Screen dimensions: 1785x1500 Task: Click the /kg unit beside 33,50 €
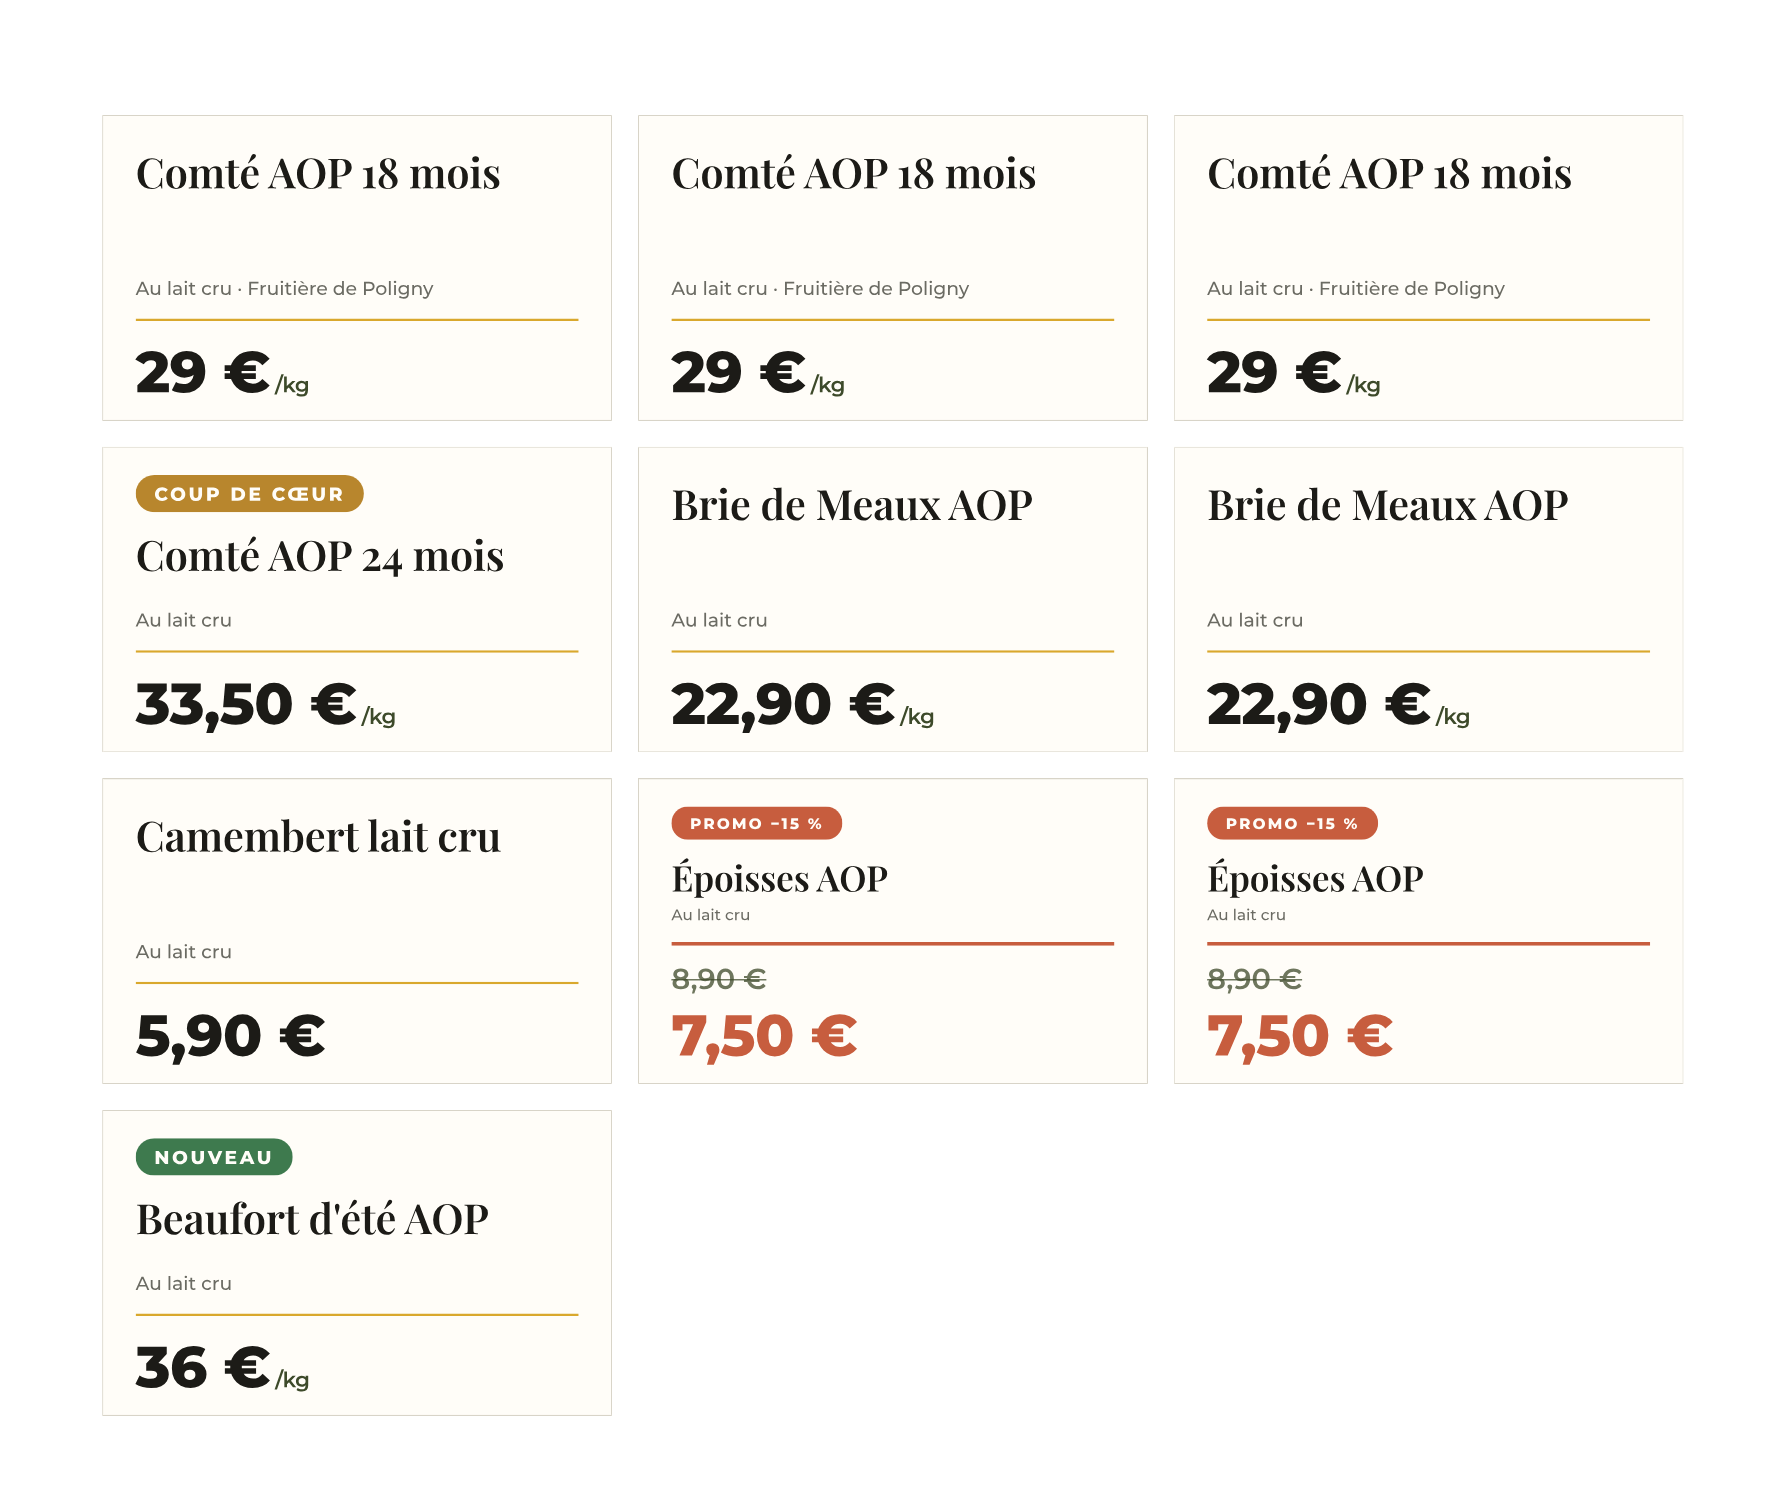point(379,717)
